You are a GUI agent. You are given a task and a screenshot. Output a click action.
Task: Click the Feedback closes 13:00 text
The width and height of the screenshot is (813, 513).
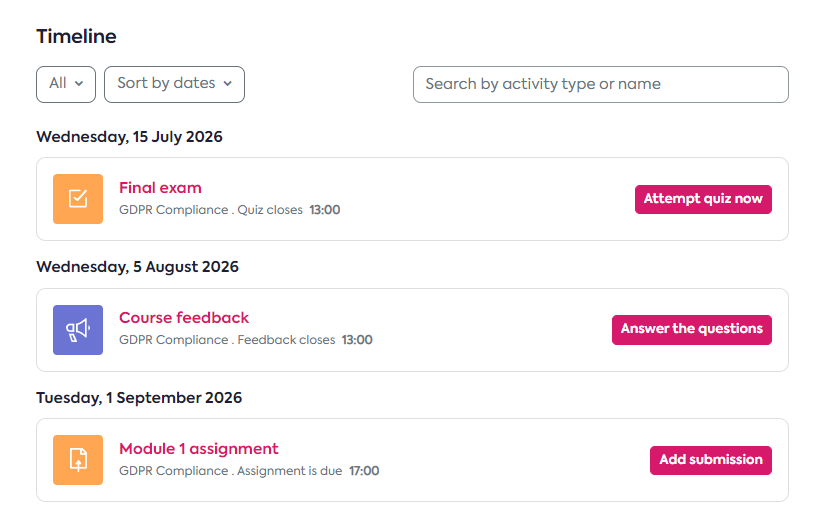(305, 341)
